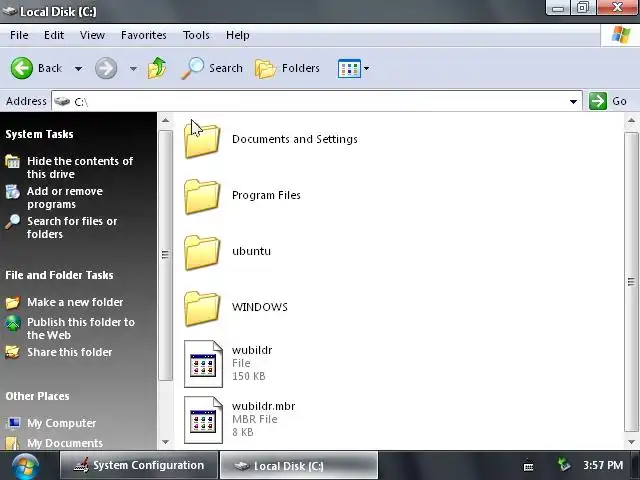Image resolution: width=640 pixels, height=480 pixels.
Task: Click the task pane scrollbar thumb
Action: pyautogui.click(x=165, y=256)
